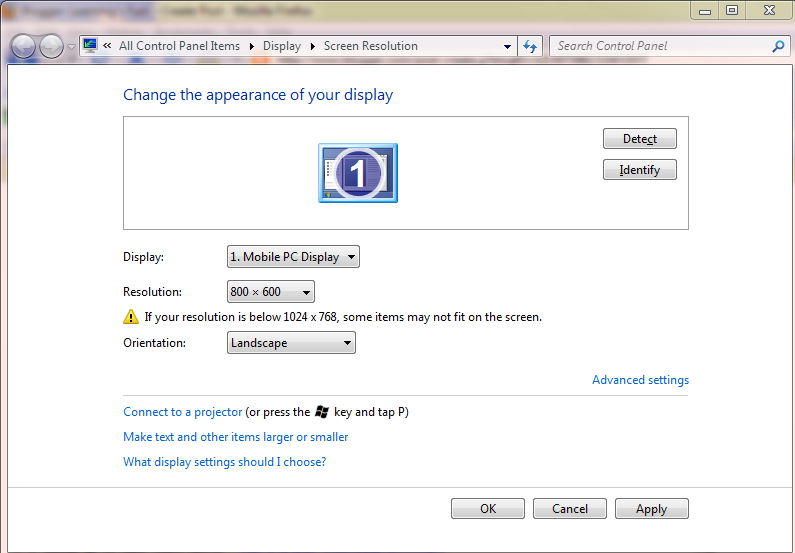Refresh the Control Panel page

point(530,46)
